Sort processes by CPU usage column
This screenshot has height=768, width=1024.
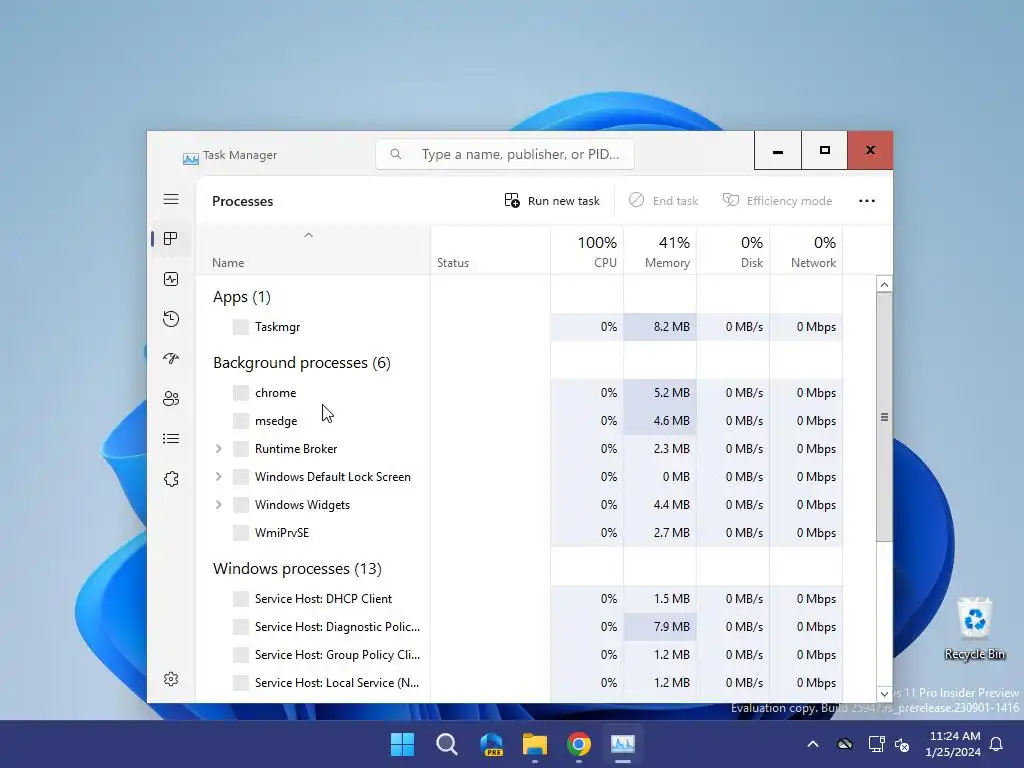[586, 251]
